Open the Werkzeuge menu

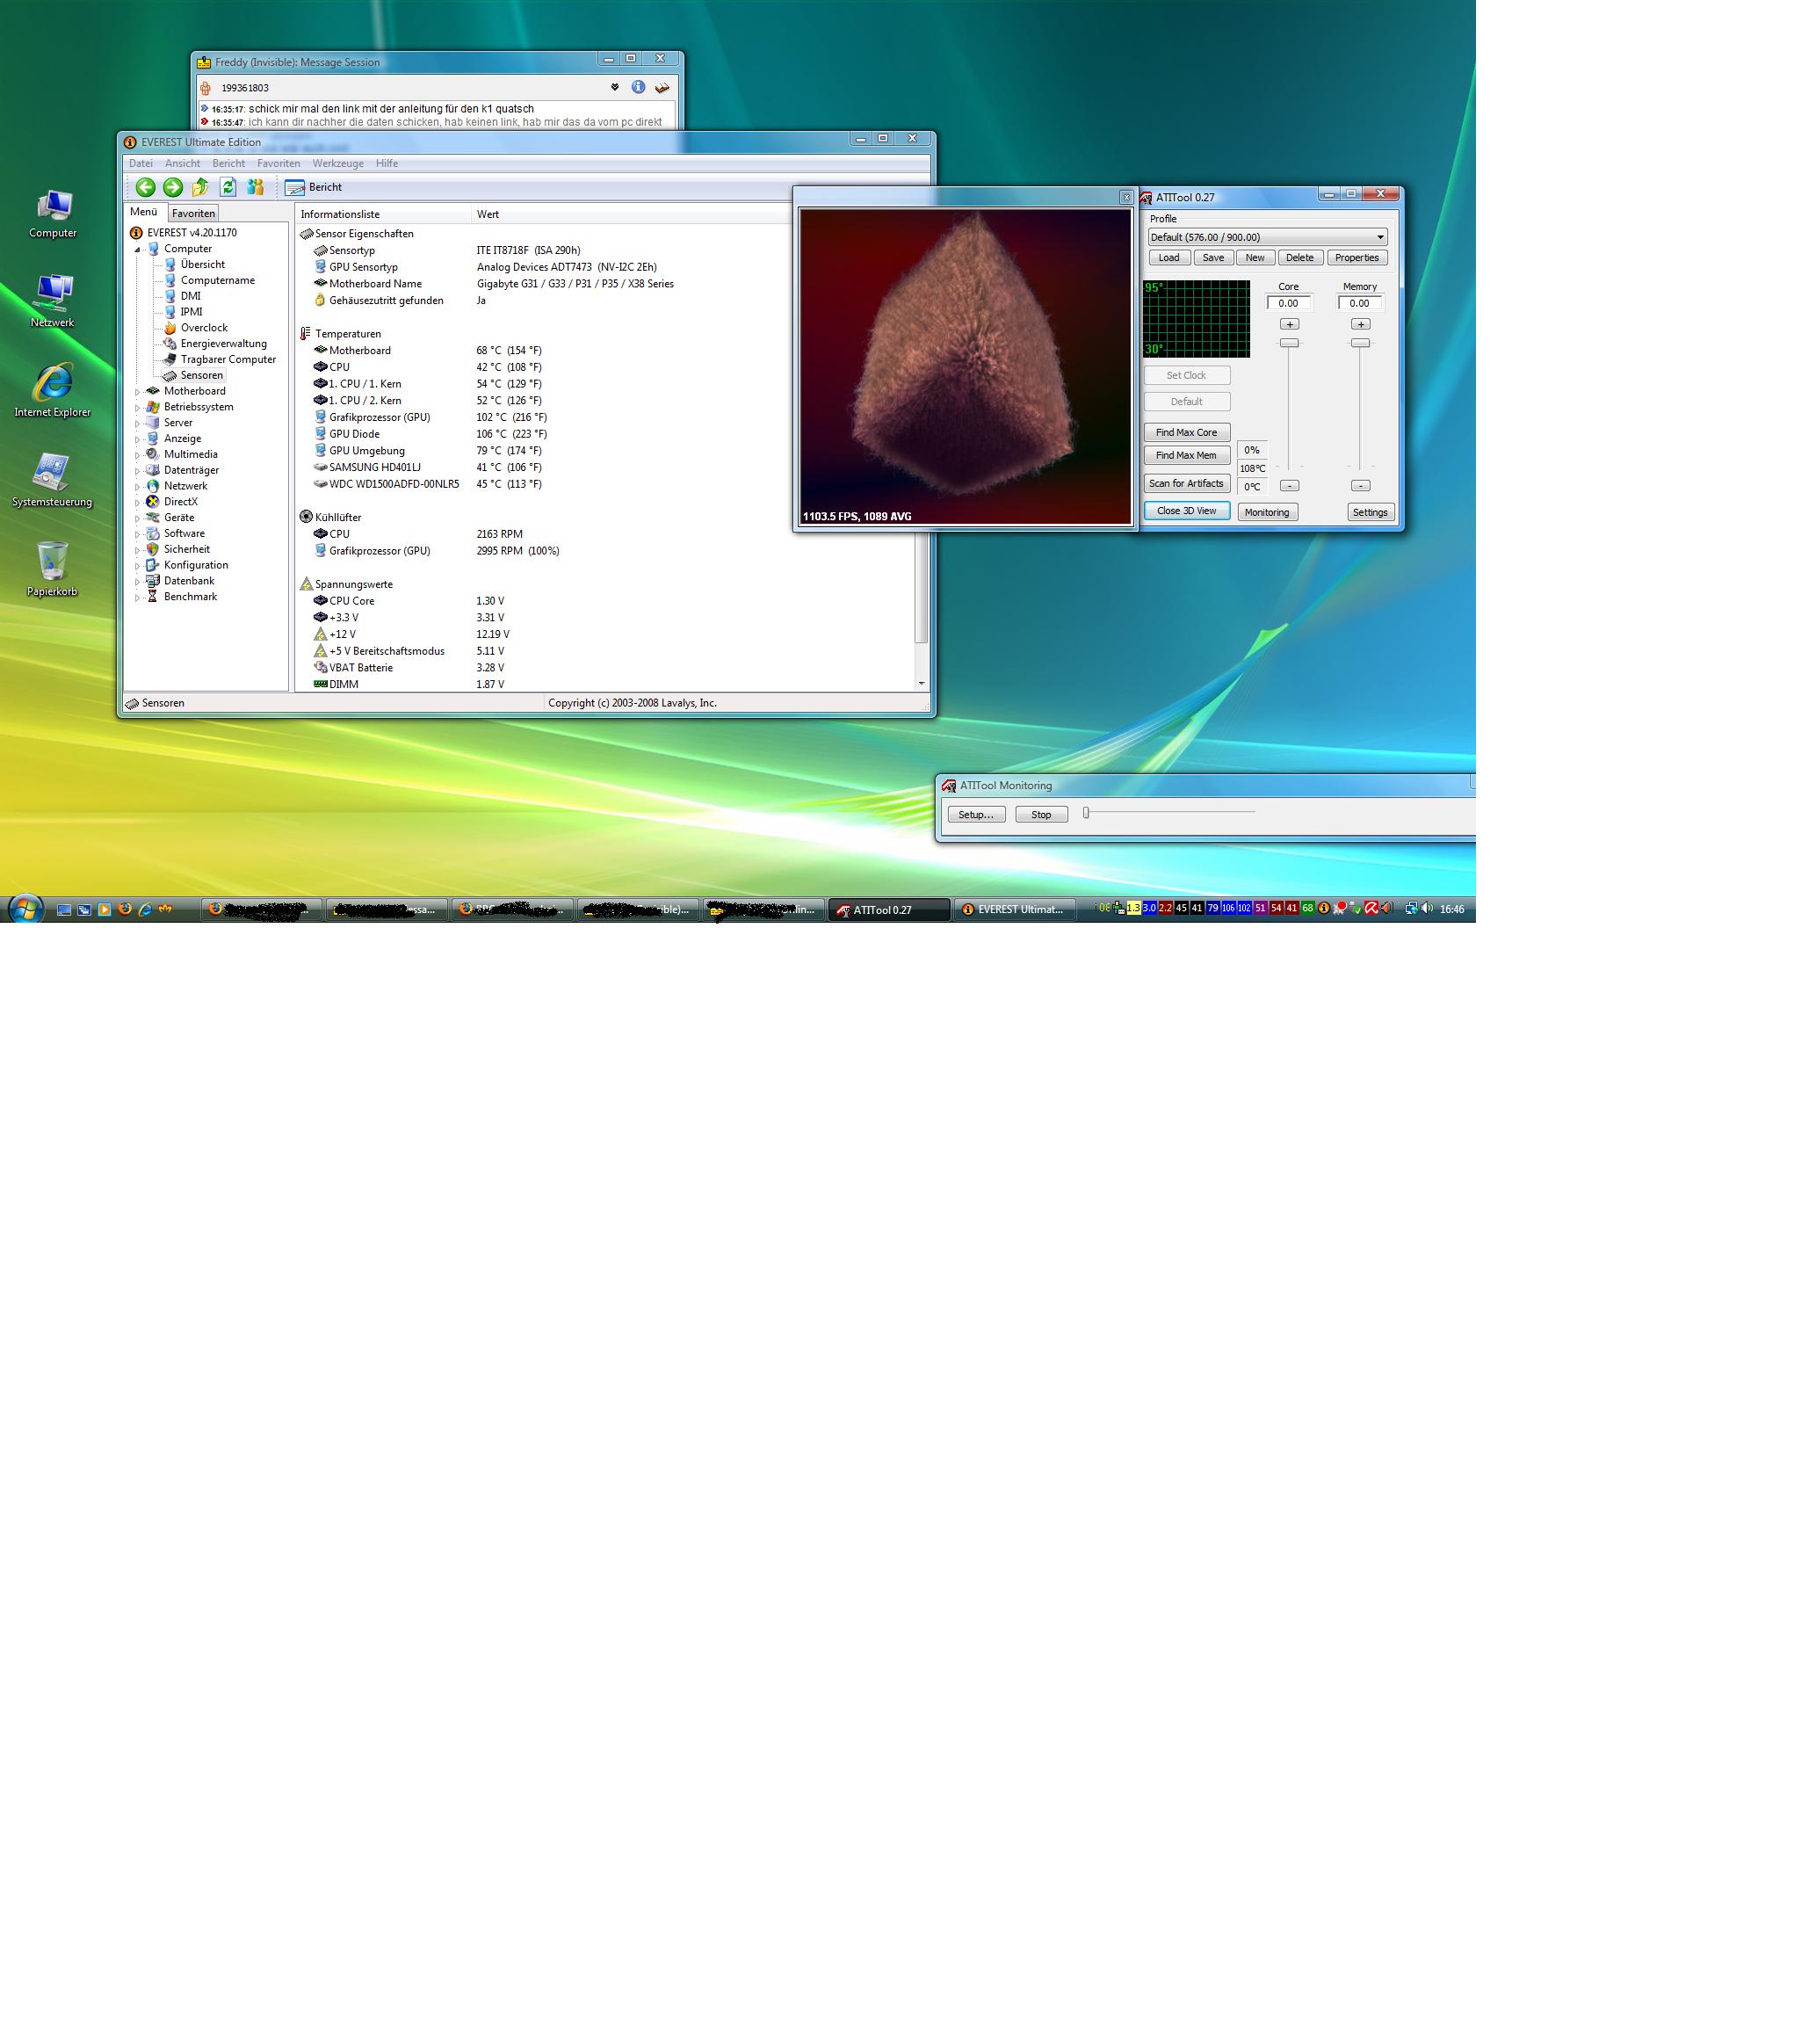tap(338, 163)
